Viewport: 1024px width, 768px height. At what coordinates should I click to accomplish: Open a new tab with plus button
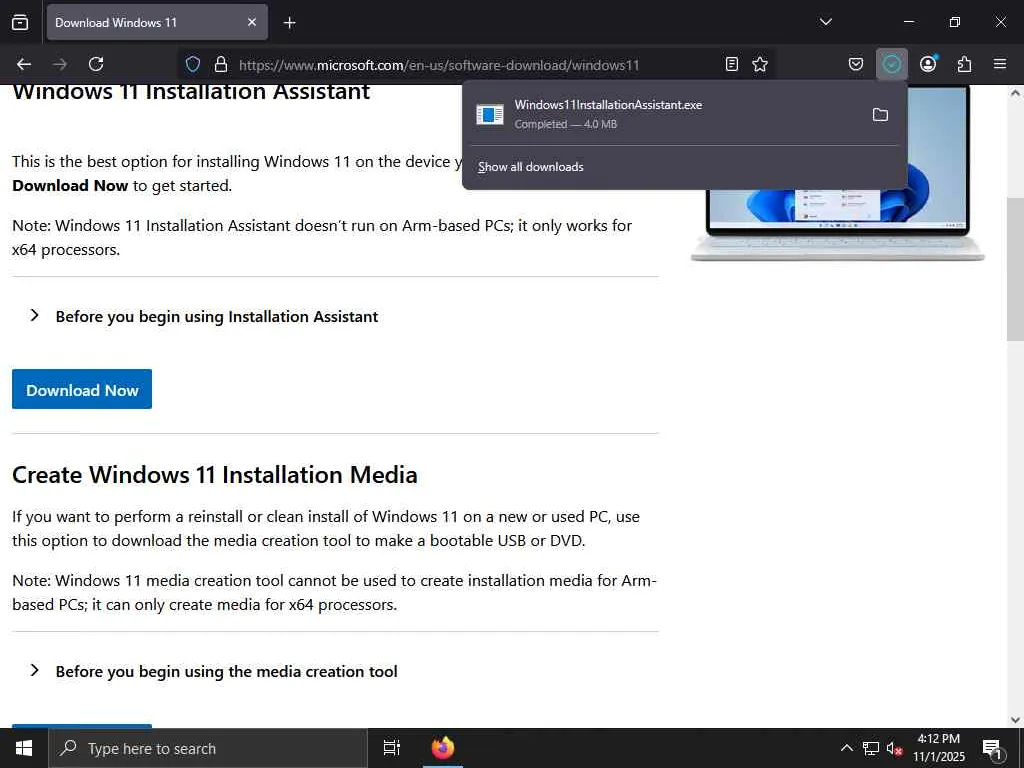point(289,23)
